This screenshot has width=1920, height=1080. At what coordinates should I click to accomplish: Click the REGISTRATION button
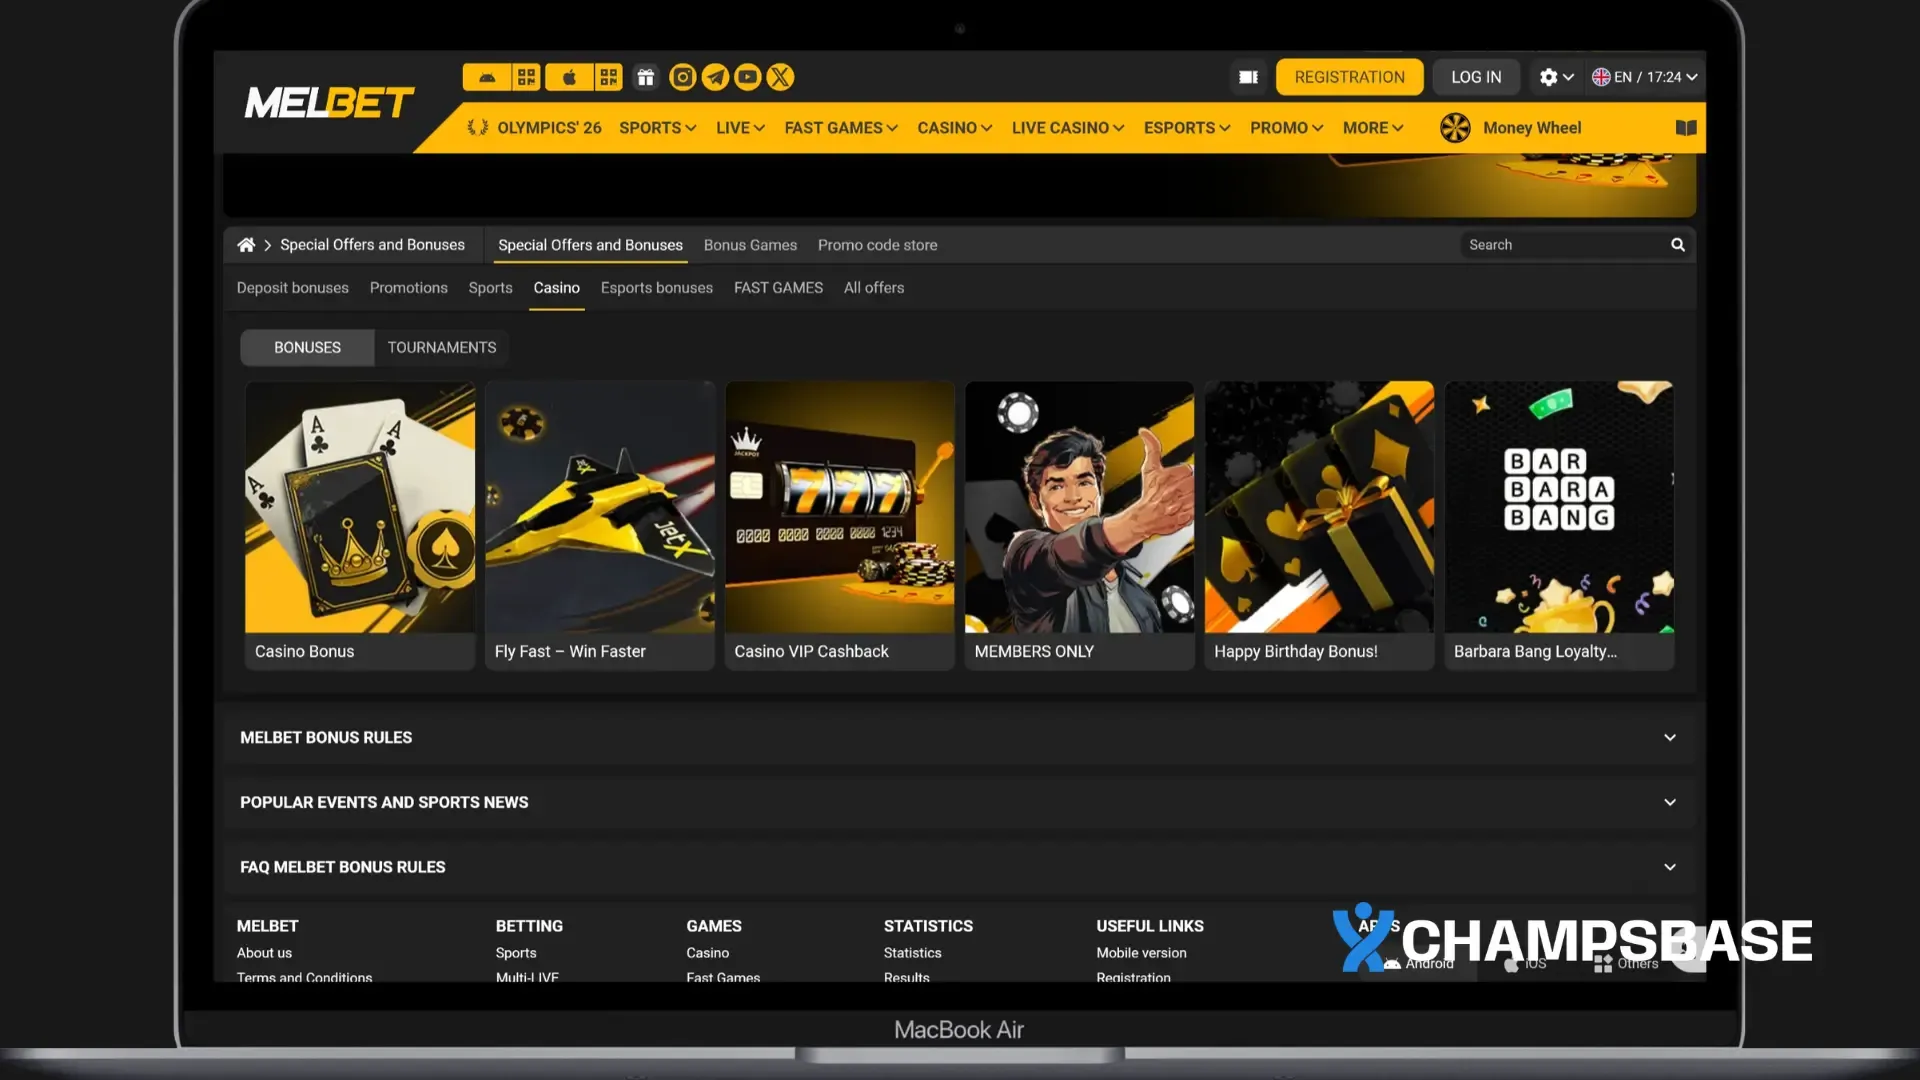coord(1349,77)
